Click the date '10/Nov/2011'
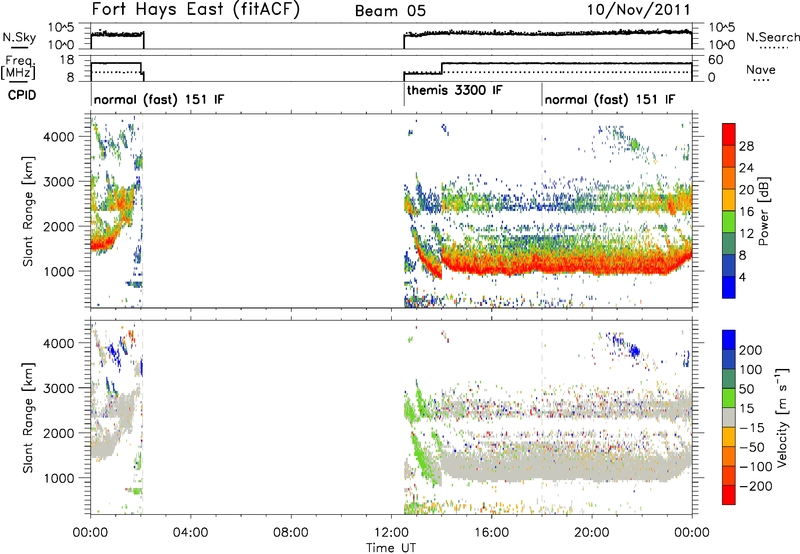 pyautogui.click(x=638, y=10)
